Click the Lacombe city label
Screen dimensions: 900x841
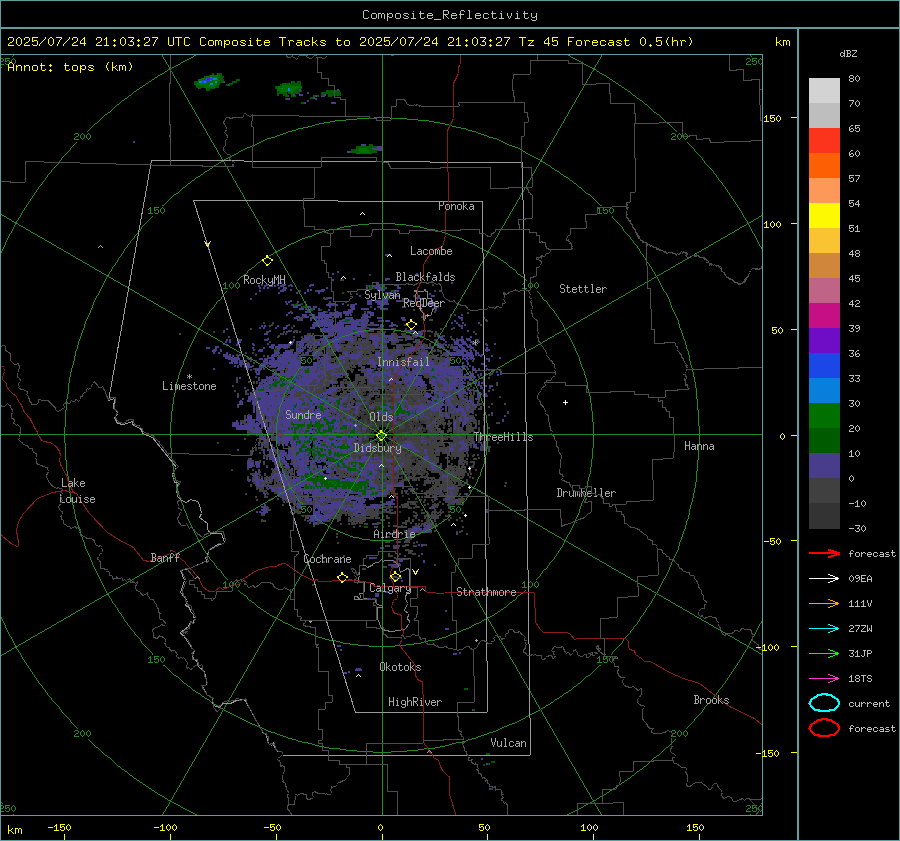coord(431,251)
